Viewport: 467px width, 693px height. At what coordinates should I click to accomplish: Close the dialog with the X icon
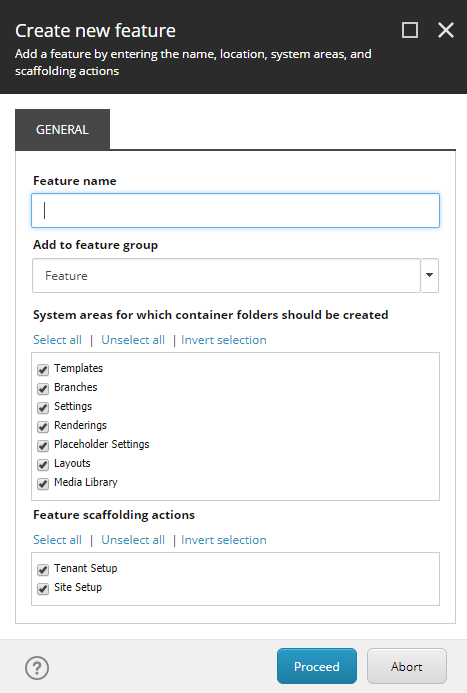pyautogui.click(x=445, y=30)
